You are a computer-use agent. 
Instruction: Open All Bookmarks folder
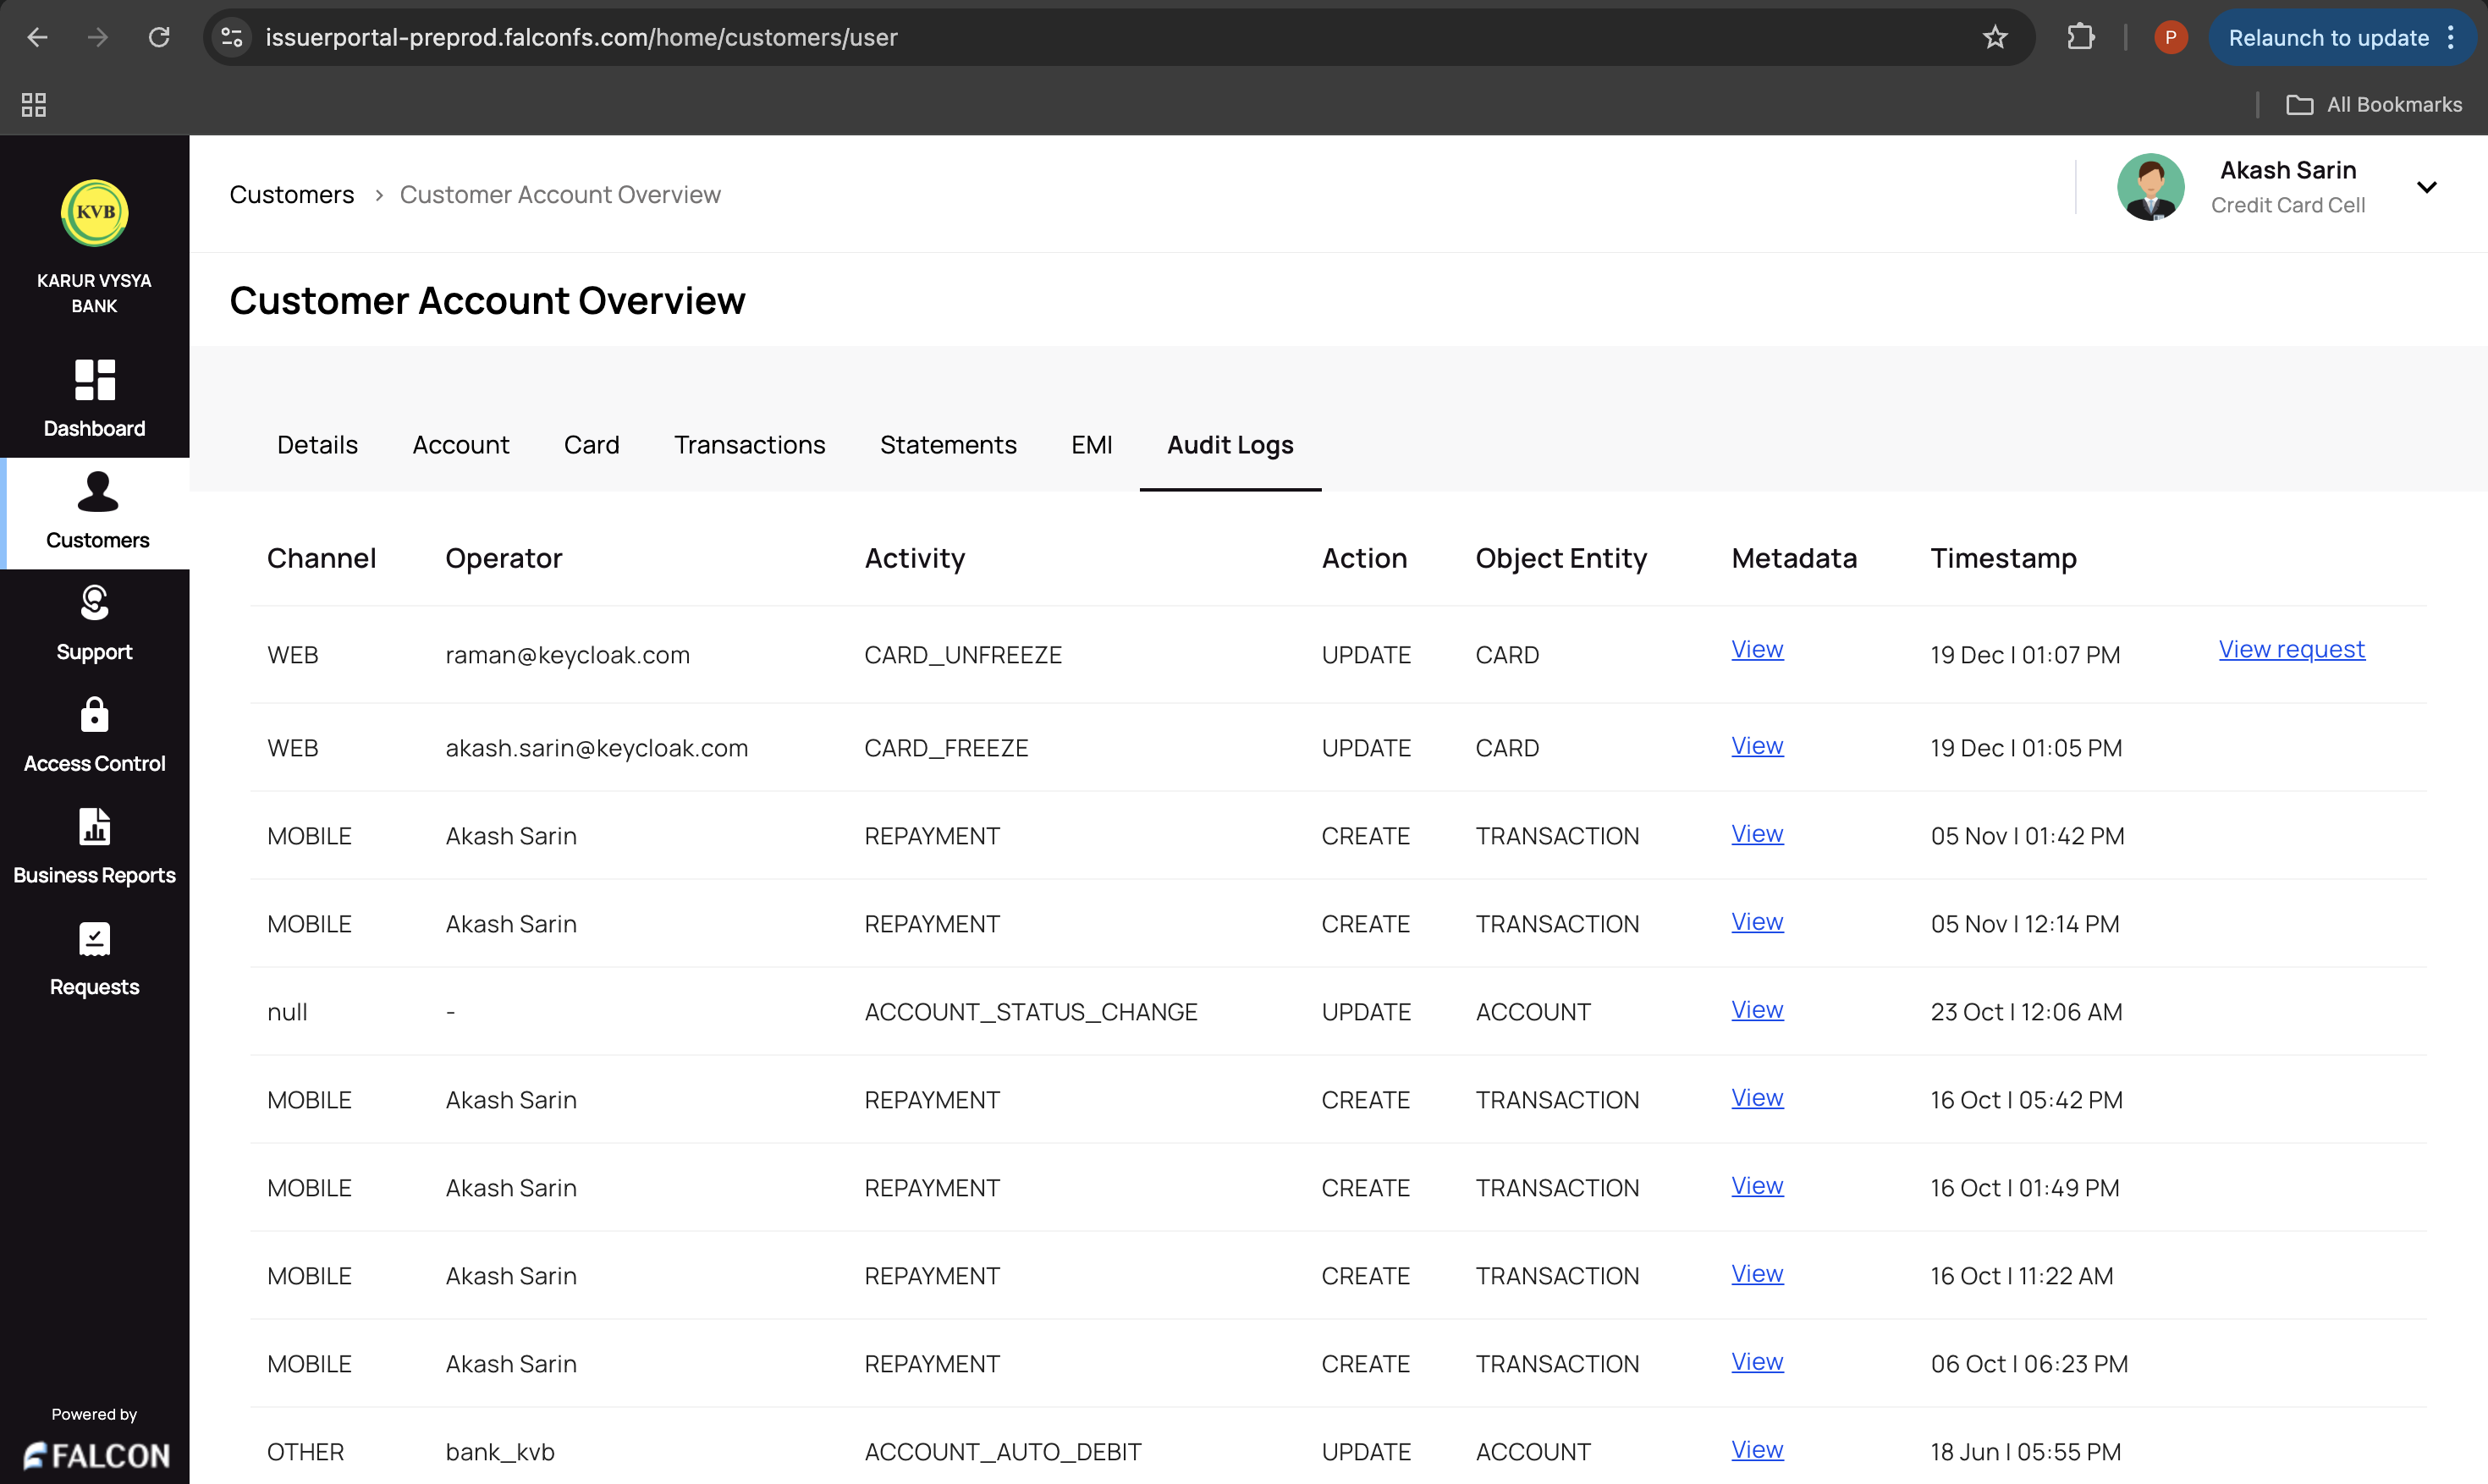(x=2374, y=105)
